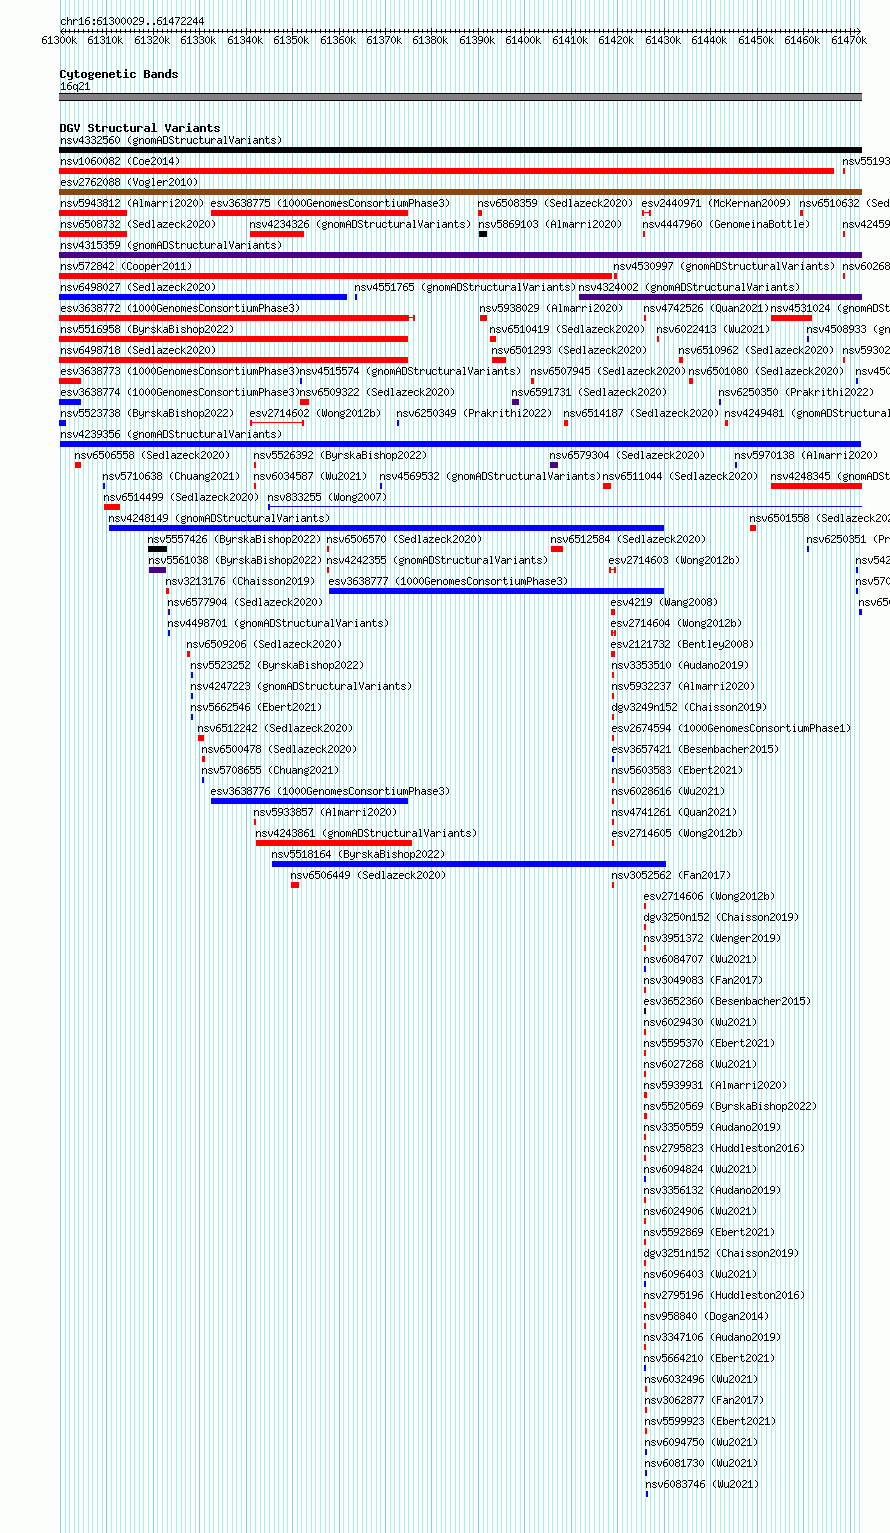Open nsv5938029 (Almarri2020) variant
890x1533 pixels.
tap(551, 308)
